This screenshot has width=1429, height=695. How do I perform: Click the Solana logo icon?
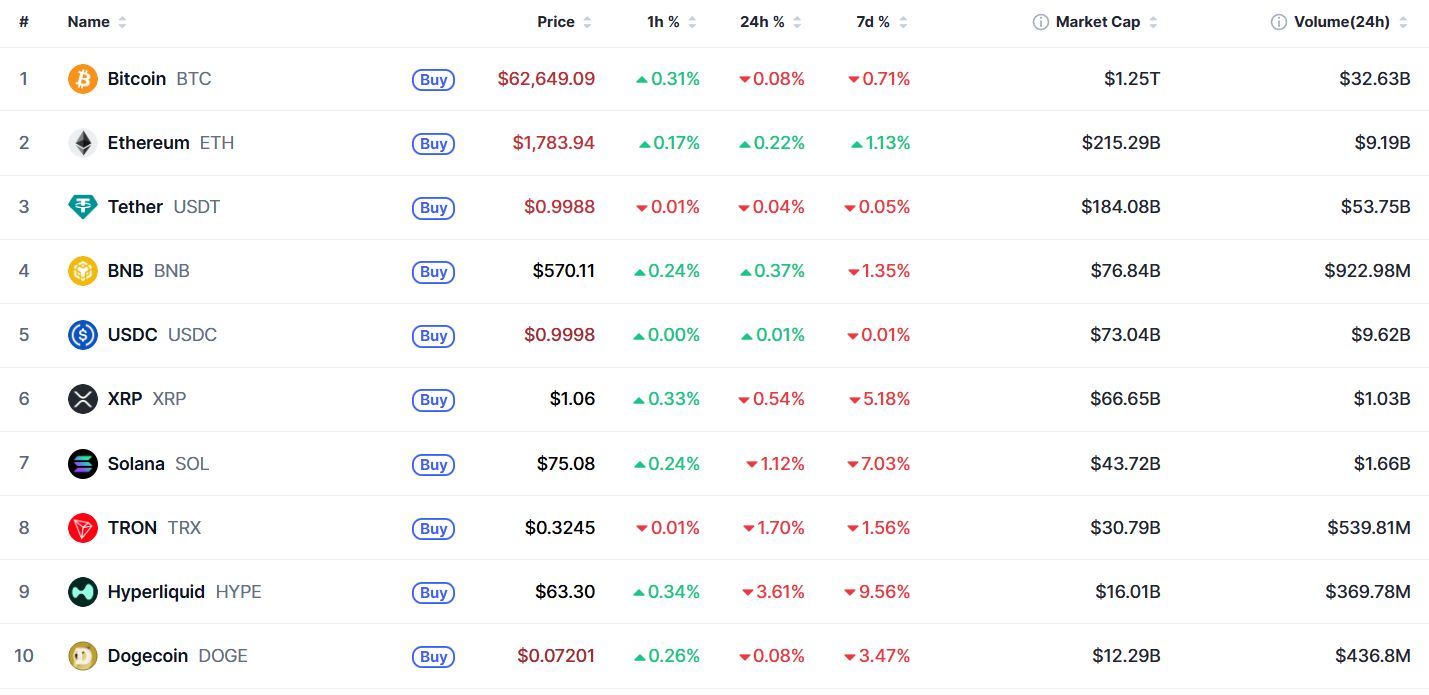pos(83,464)
